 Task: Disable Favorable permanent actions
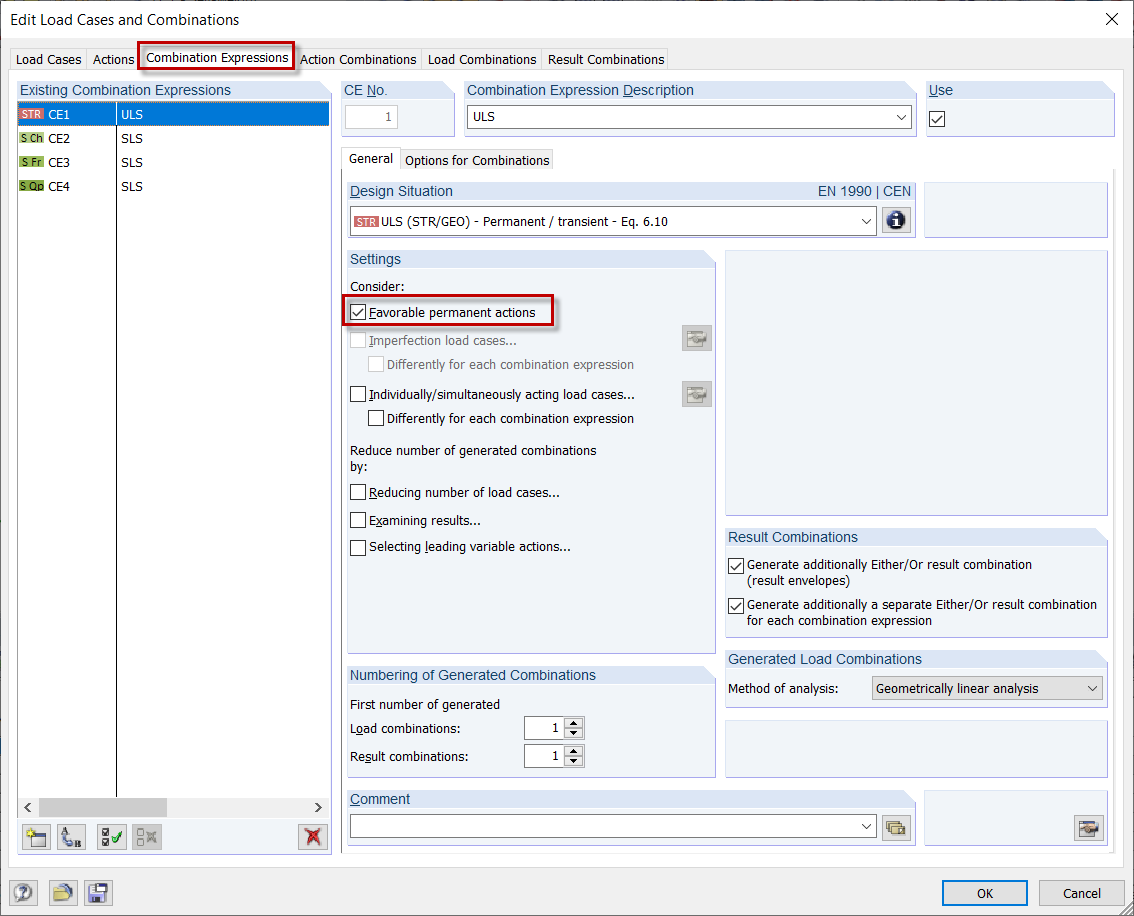point(358,311)
